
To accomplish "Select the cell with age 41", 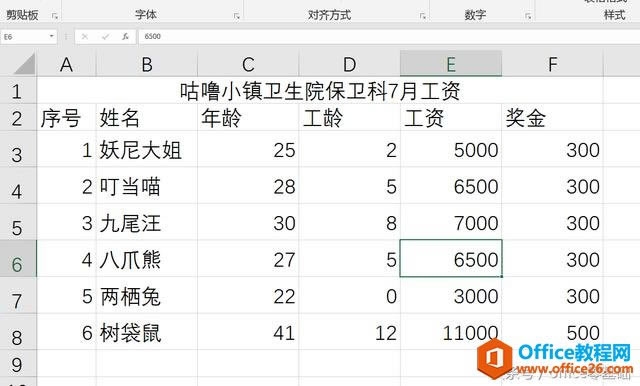I will (x=248, y=331).
